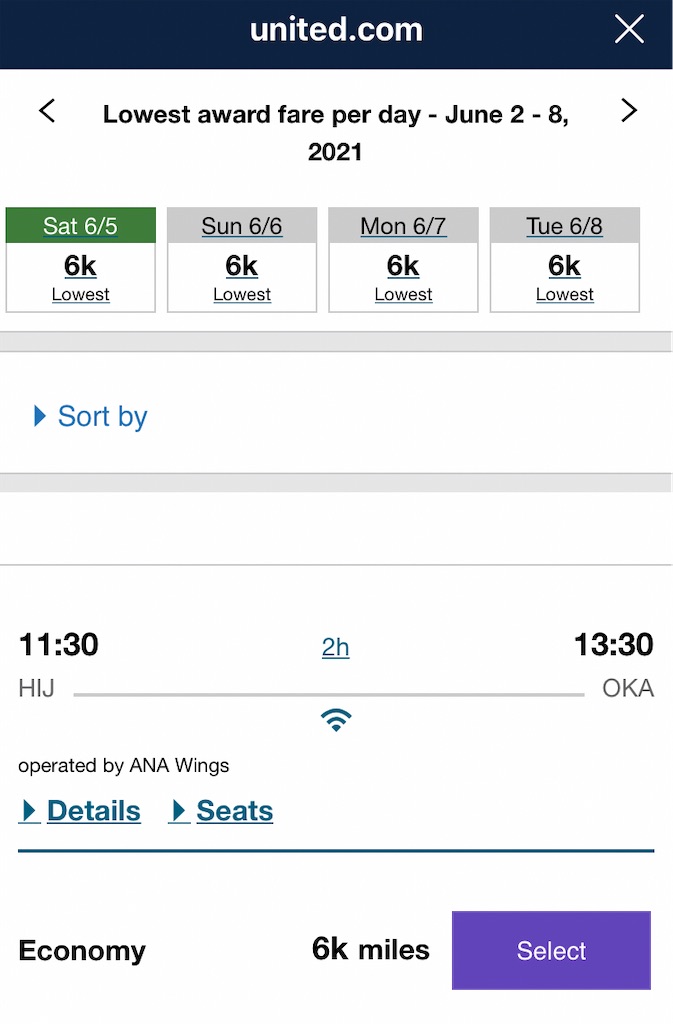Switch to the Sun 6/6 date tab
This screenshot has height=1024, width=673.
[x=242, y=259]
